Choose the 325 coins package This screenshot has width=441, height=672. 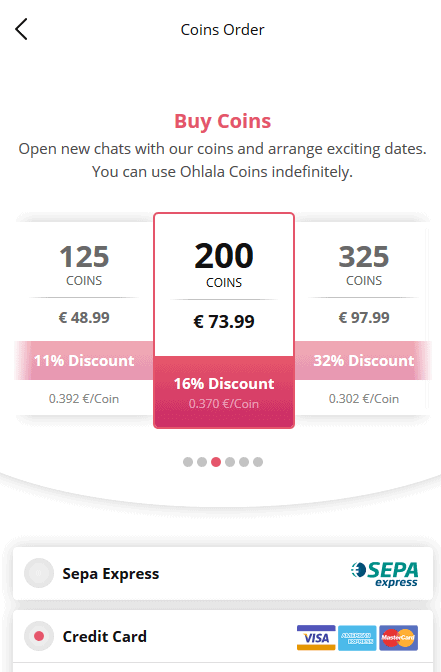(363, 318)
